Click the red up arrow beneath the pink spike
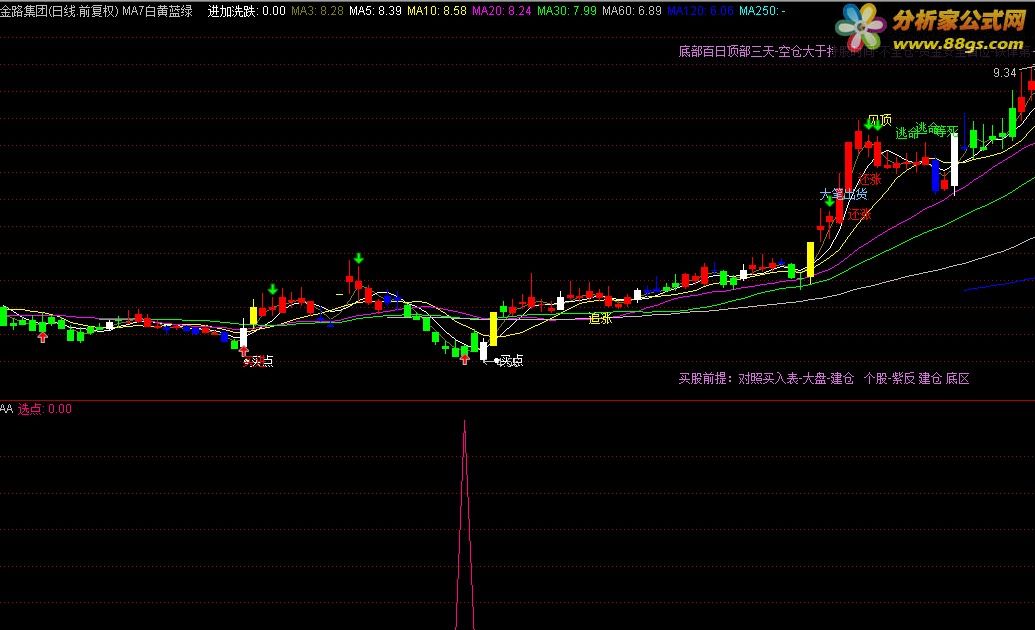 pyautogui.click(x=465, y=359)
